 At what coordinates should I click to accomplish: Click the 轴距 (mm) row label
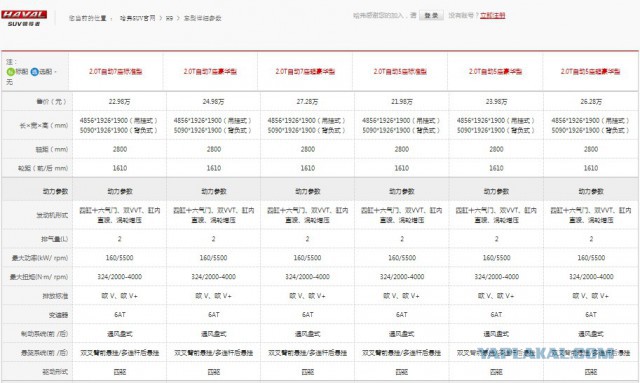click(x=52, y=149)
